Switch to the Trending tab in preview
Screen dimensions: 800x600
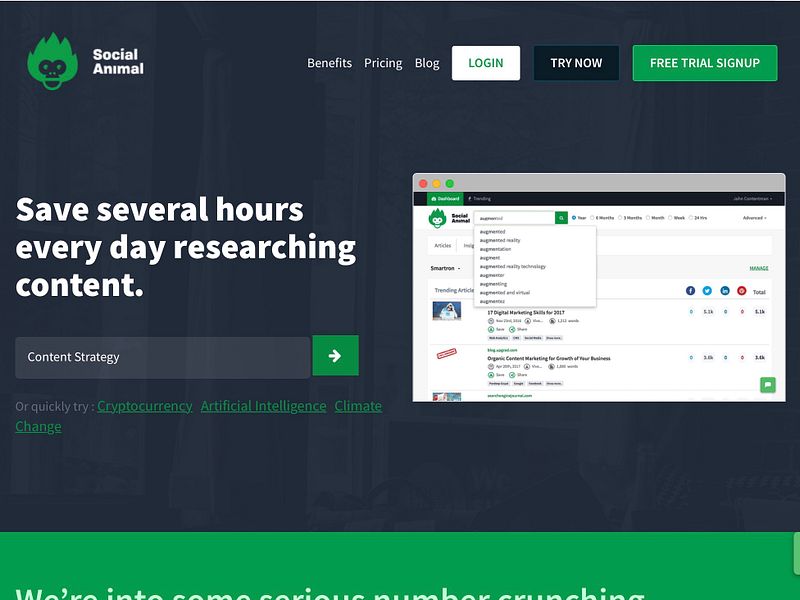point(480,198)
